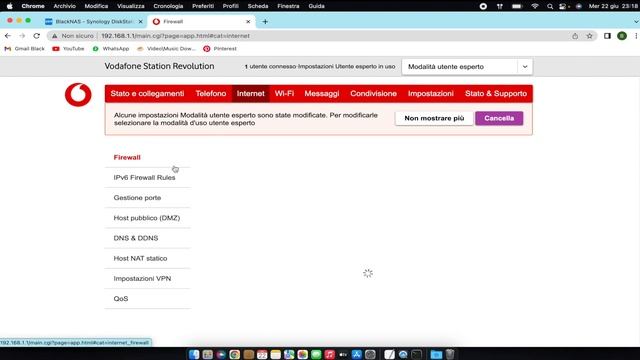Click the share page icon in address bar
The image size is (640, 360).
click(575, 36)
